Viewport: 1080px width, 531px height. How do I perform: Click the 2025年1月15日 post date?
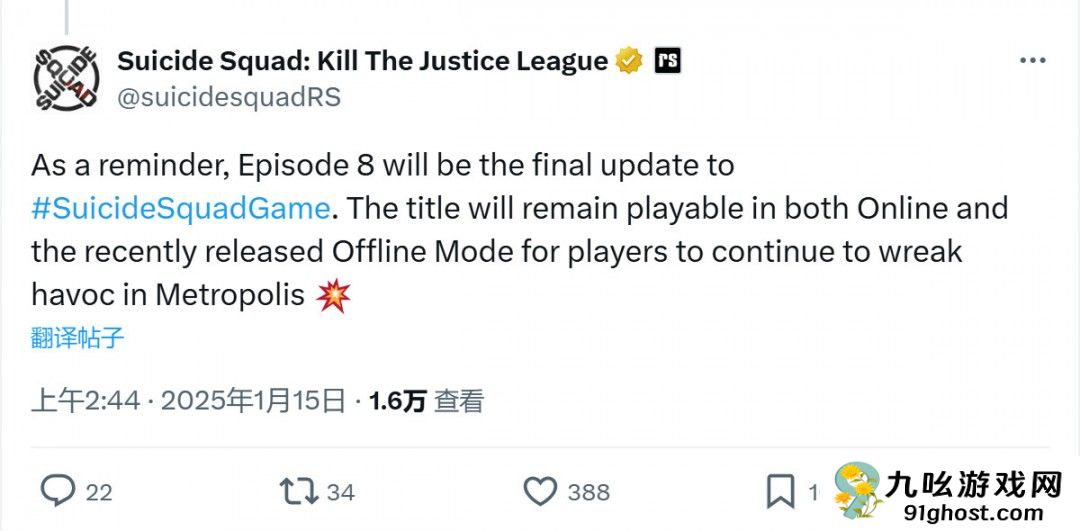[252, 401]
